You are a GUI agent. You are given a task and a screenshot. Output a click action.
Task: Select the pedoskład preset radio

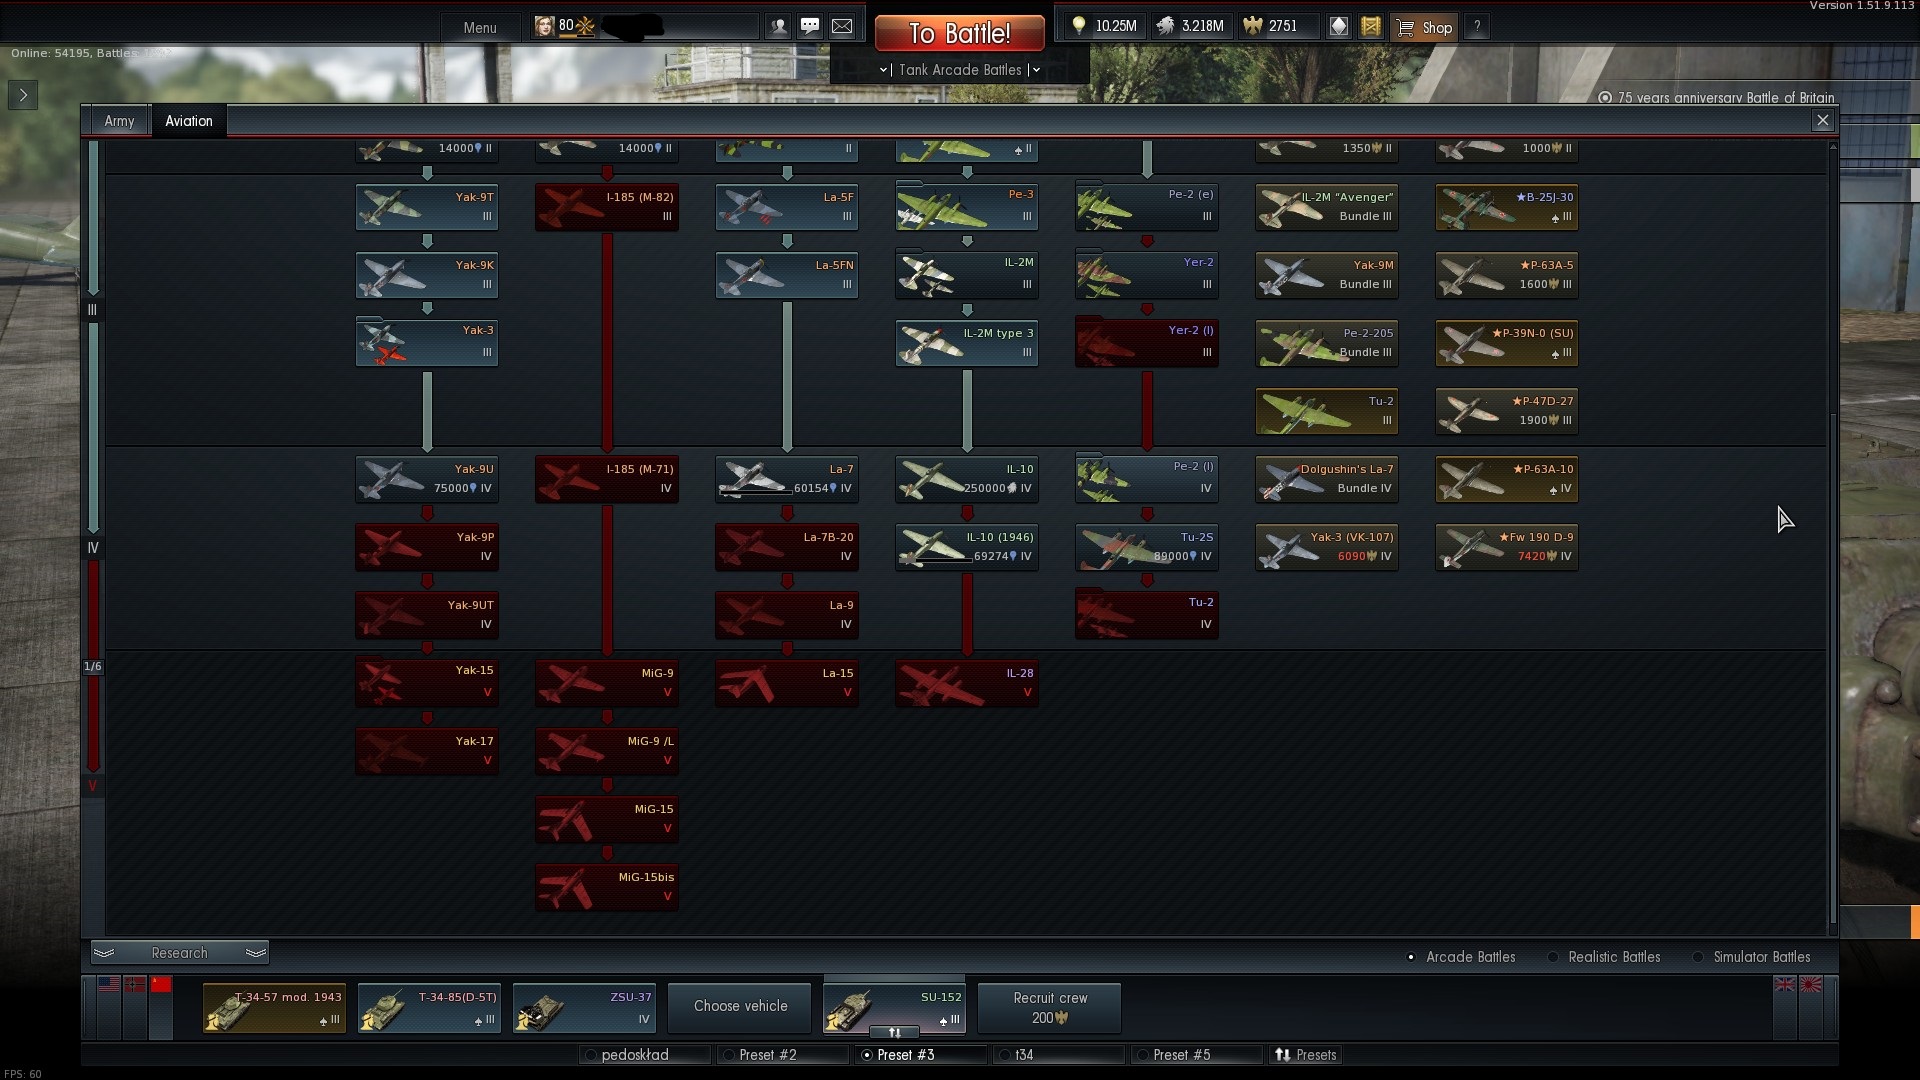pyautogui.click(x=590, y=1055)
